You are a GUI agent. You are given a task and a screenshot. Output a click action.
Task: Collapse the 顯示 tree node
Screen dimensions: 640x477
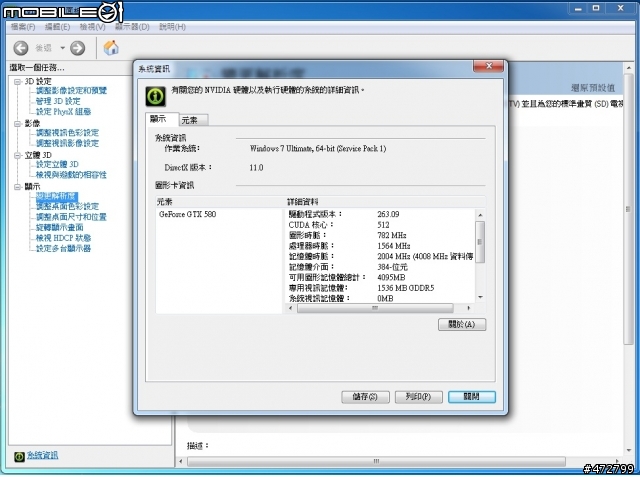click(x=18, y=187)
